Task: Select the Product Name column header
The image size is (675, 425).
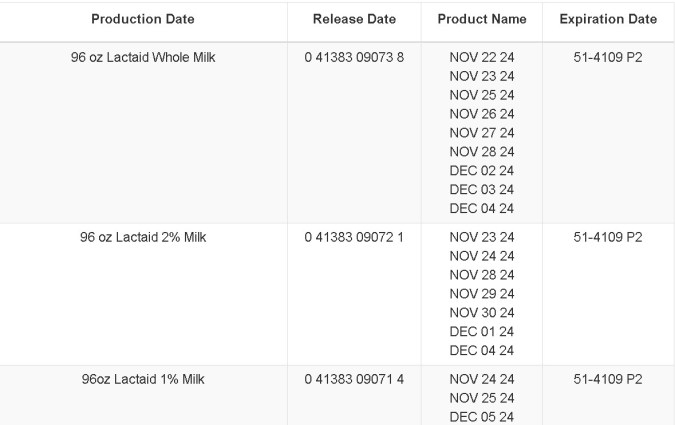Action: point(482,19)
